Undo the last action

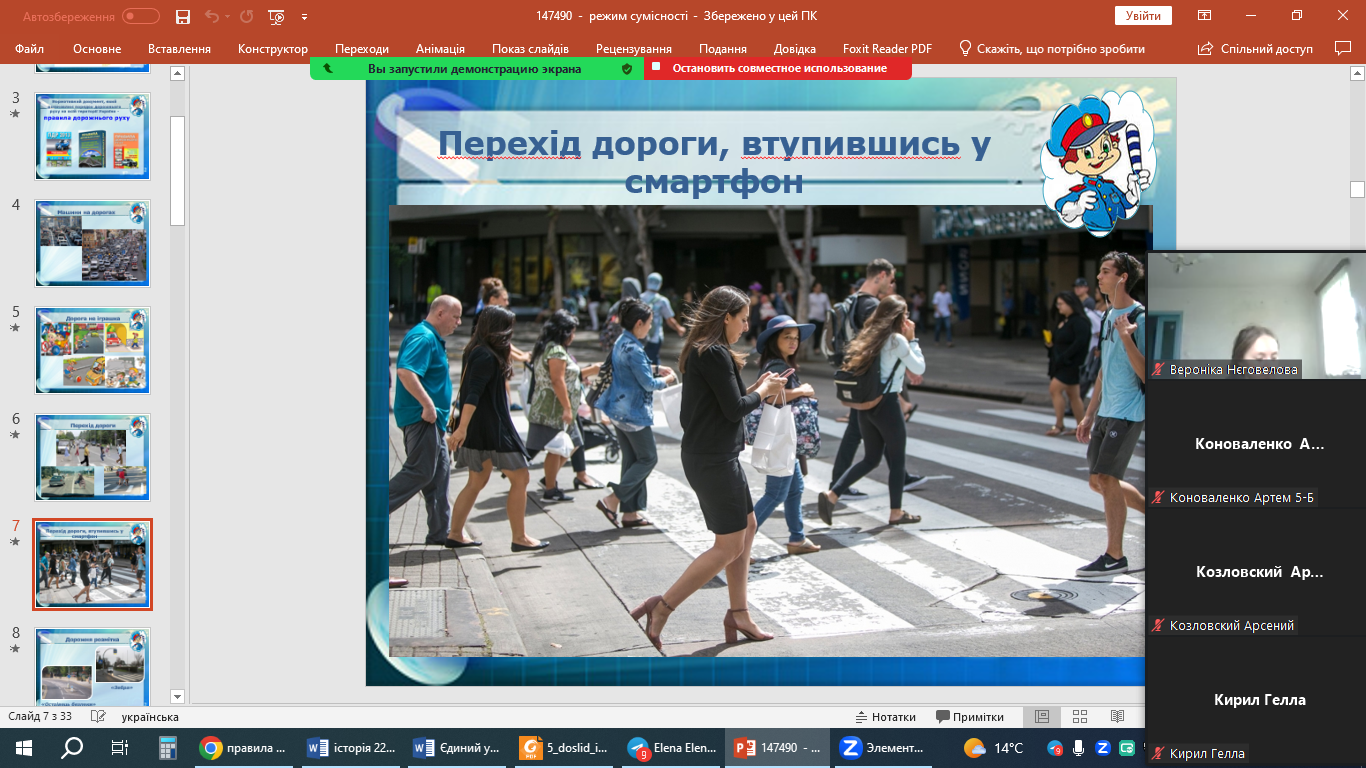point(211,16)
